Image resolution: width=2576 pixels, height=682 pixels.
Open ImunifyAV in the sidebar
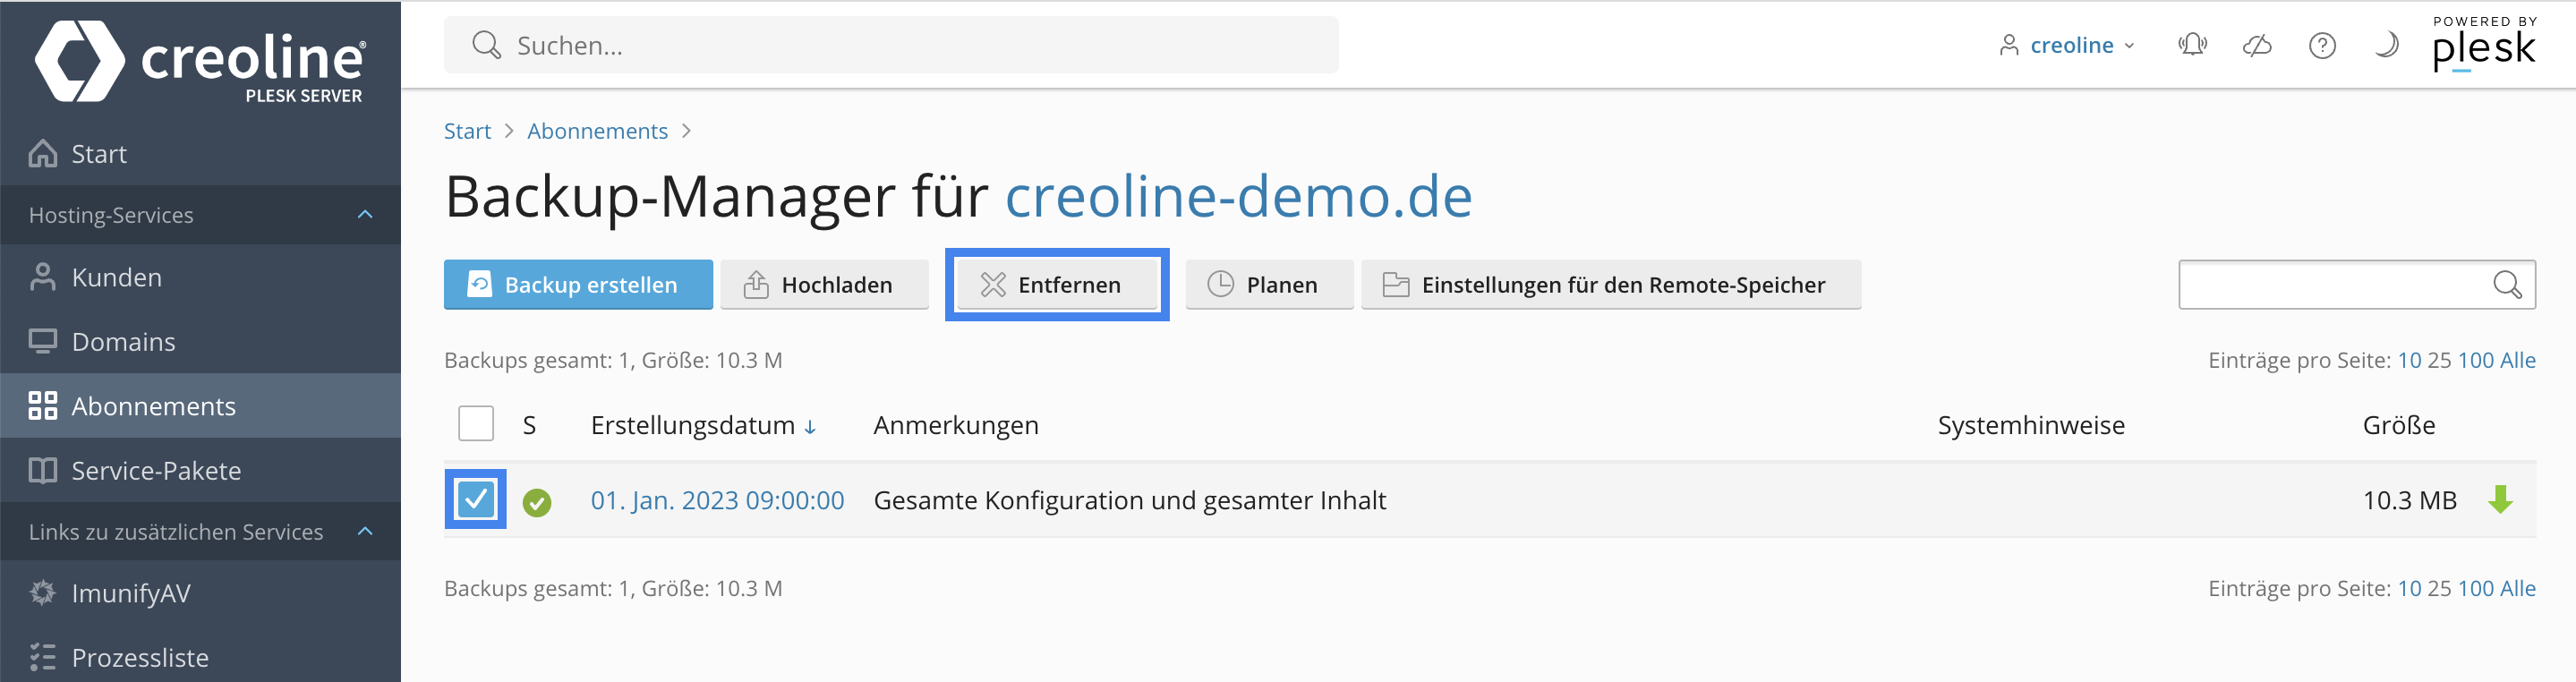200,592
